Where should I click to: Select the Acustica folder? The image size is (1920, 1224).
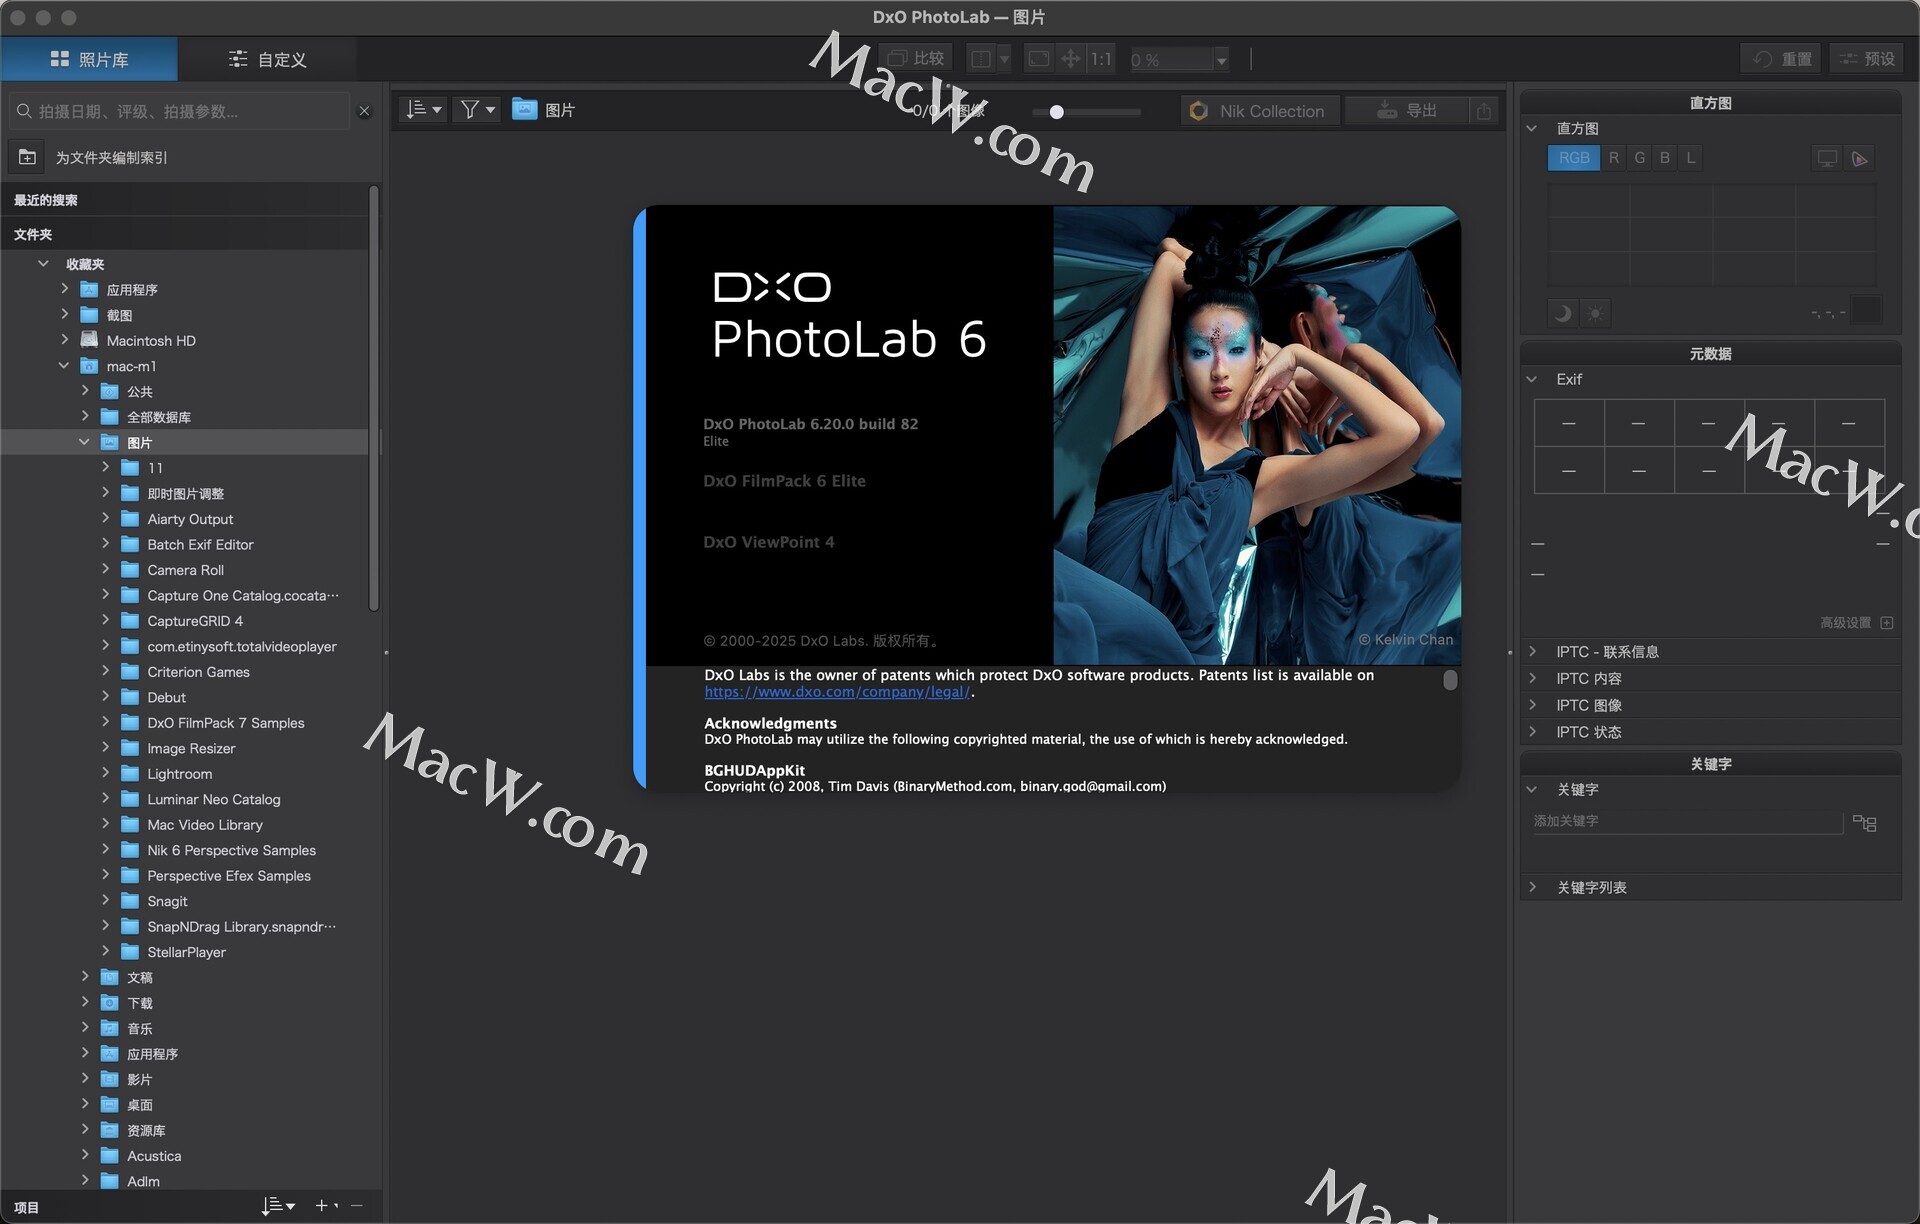click(153, 1156)
